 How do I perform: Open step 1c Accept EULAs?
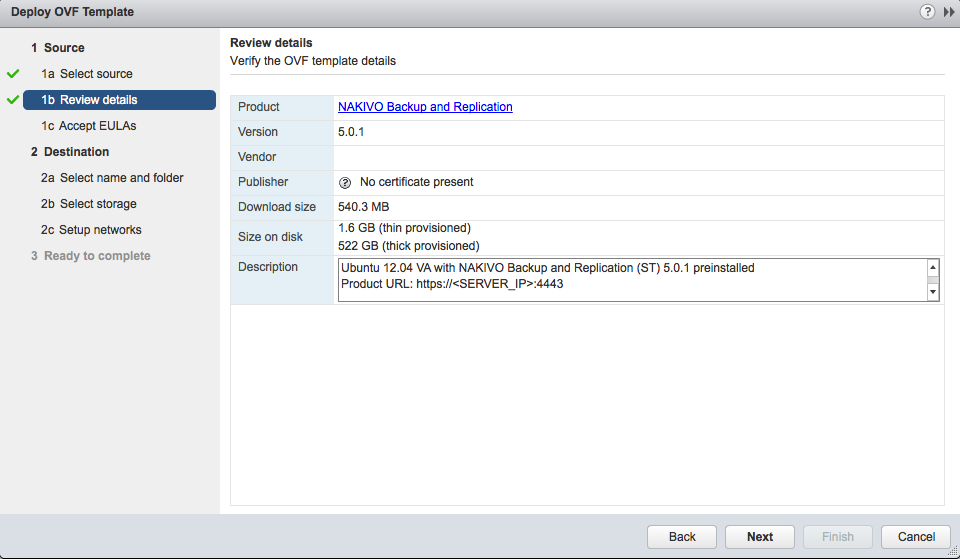[x=89, y=126]
